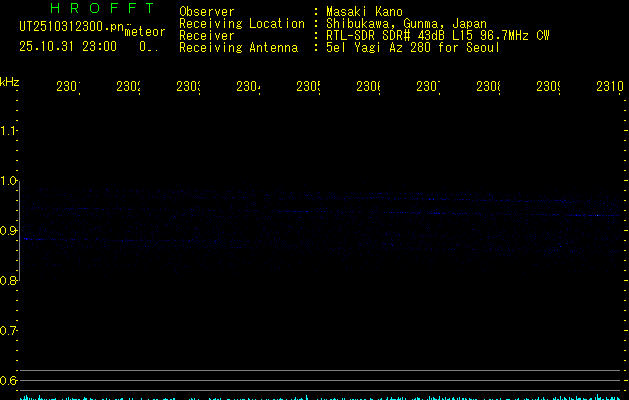Click the 0.6 kHz frequency tick label

[x=10, y=380]
